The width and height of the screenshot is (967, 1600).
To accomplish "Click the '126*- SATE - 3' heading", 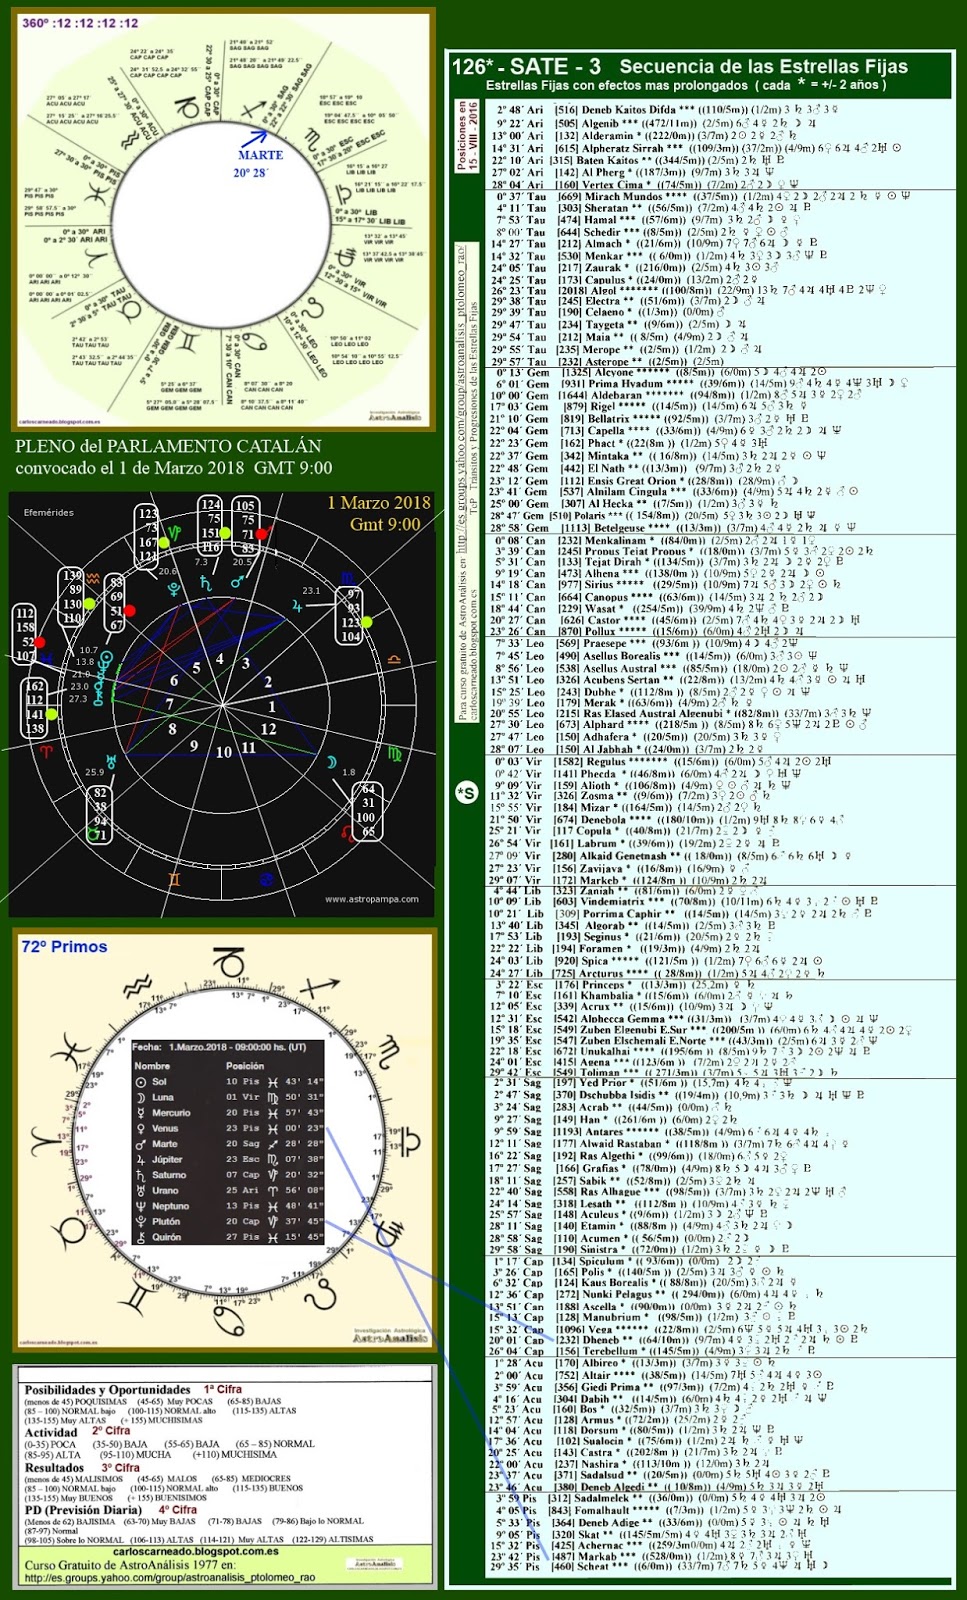I will coord(527,66).
